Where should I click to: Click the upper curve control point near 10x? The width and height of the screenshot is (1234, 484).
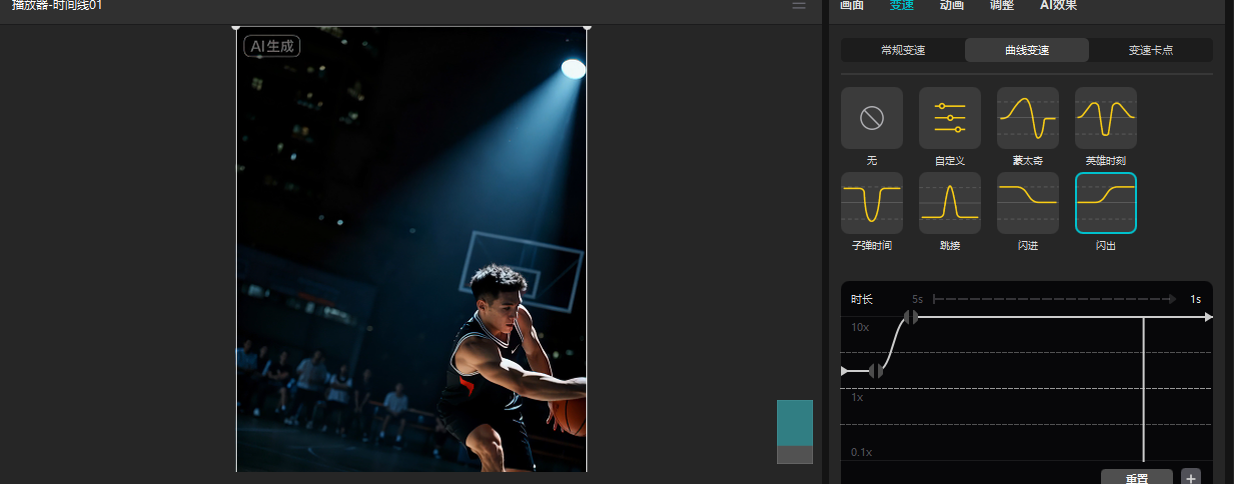tap(910, 317)
